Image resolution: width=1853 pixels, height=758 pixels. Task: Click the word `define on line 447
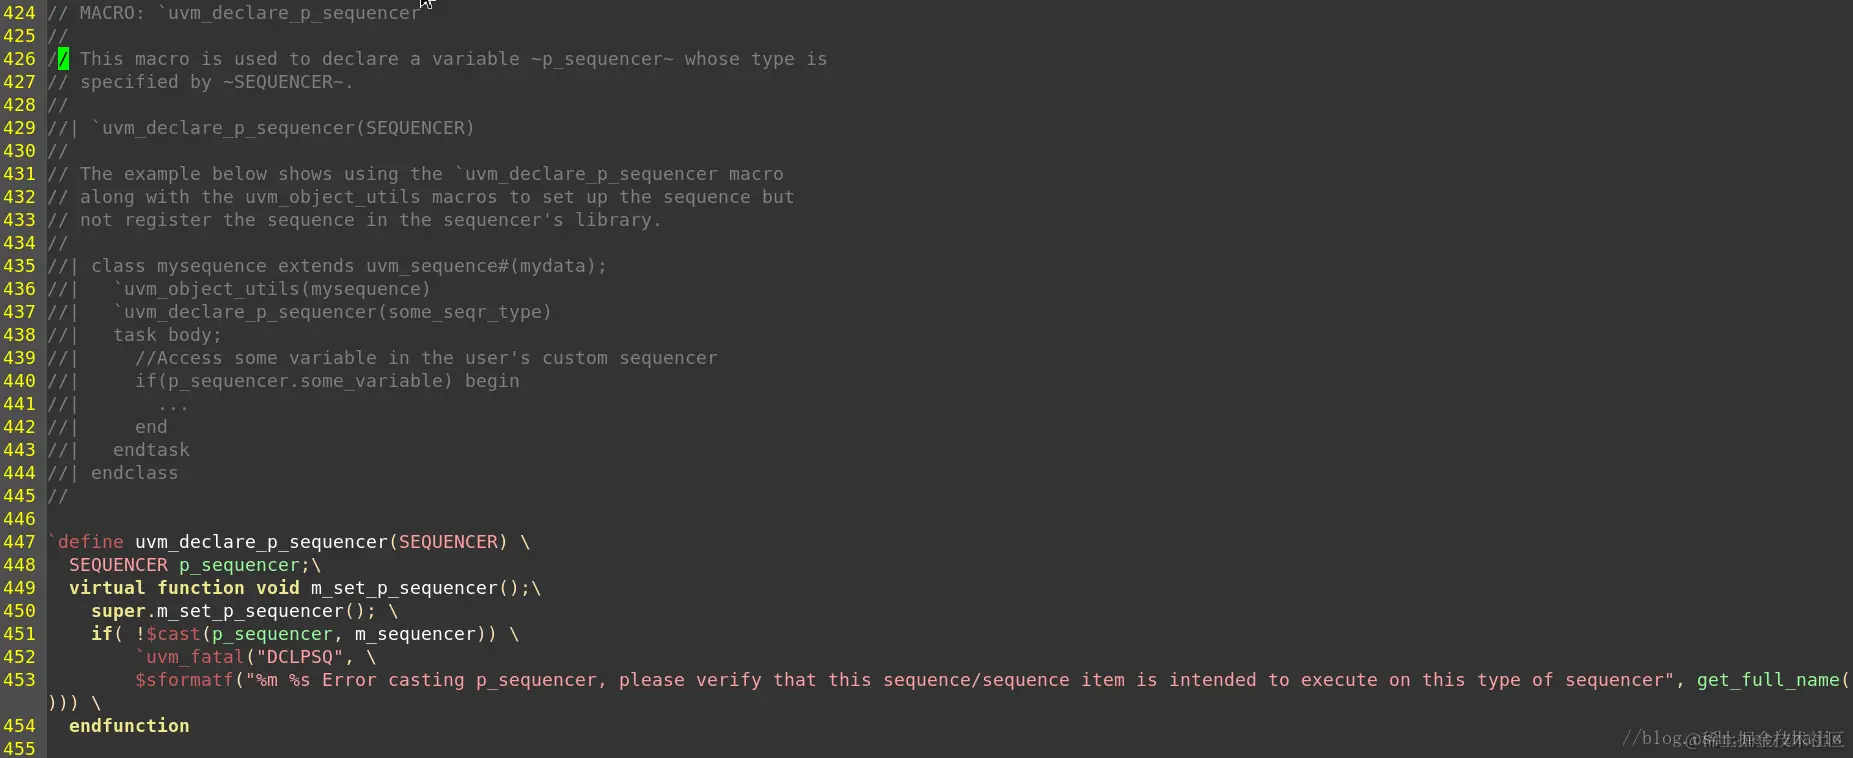tap(86, 542)
